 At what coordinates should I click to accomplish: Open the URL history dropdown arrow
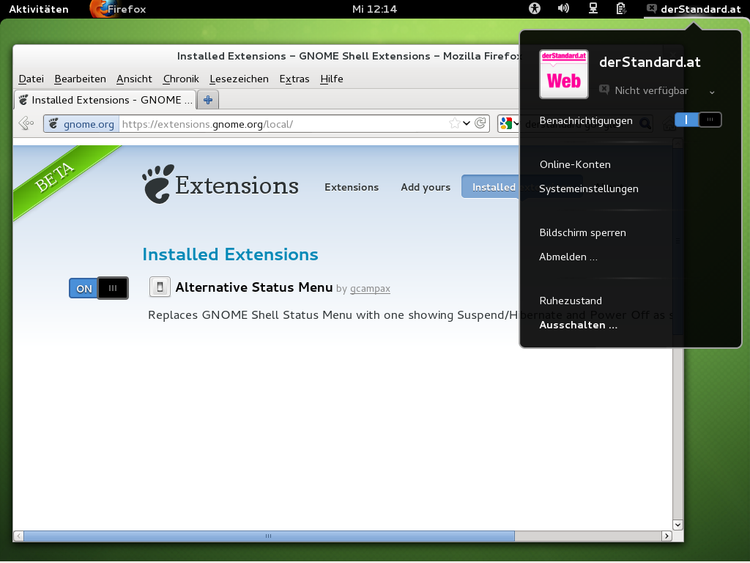467,124
